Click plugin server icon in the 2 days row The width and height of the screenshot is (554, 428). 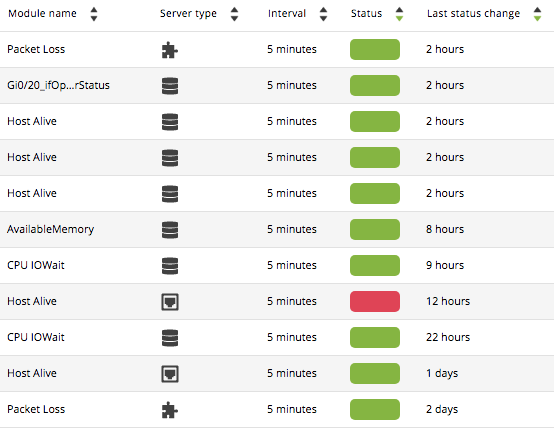pyautogui.click(x=170, y=410)
